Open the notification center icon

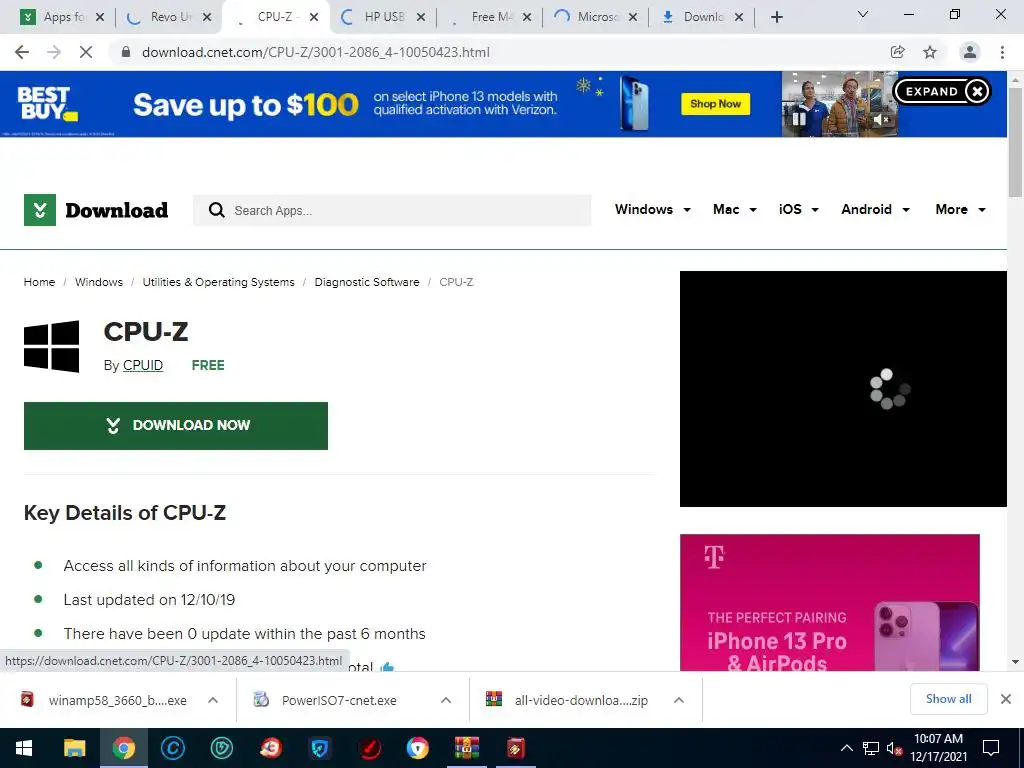coord(991,748)
